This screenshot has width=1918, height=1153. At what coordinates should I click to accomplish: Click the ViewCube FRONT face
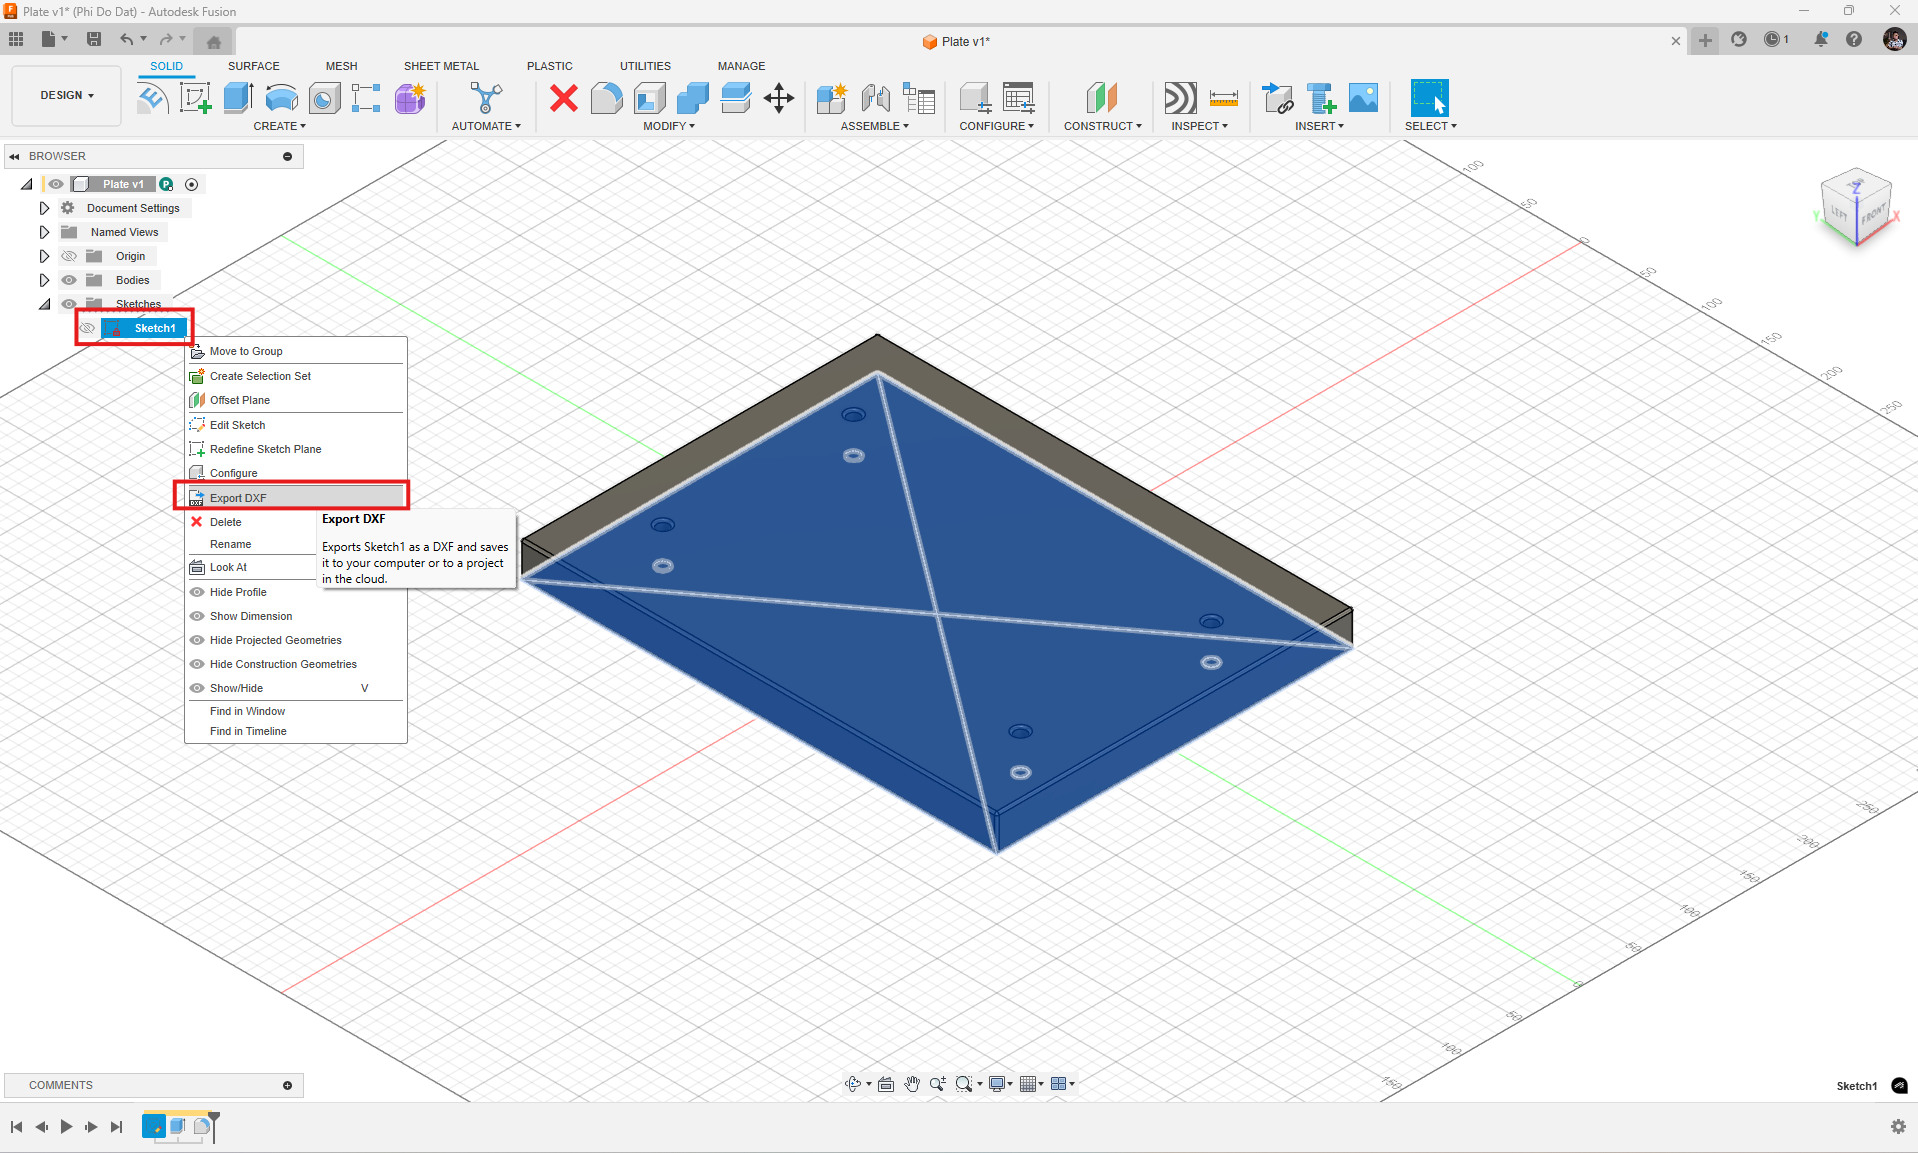click(x=1873, y=212)
